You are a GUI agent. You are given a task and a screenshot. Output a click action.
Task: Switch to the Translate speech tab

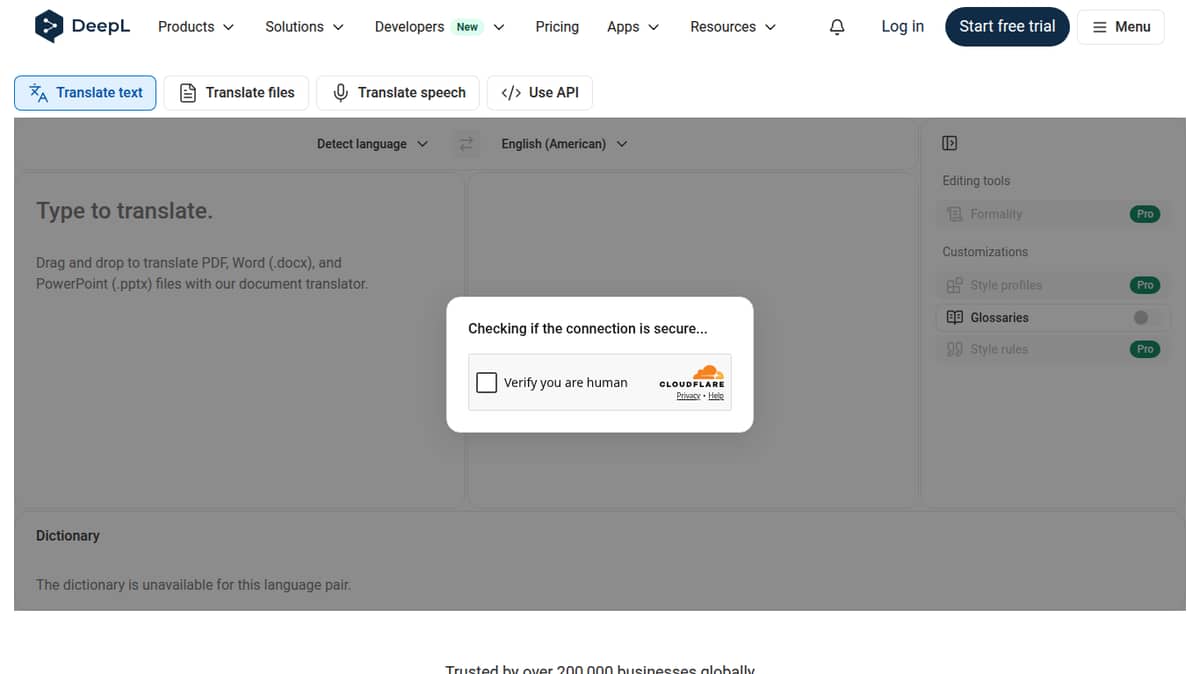click(x=398, y=92)
